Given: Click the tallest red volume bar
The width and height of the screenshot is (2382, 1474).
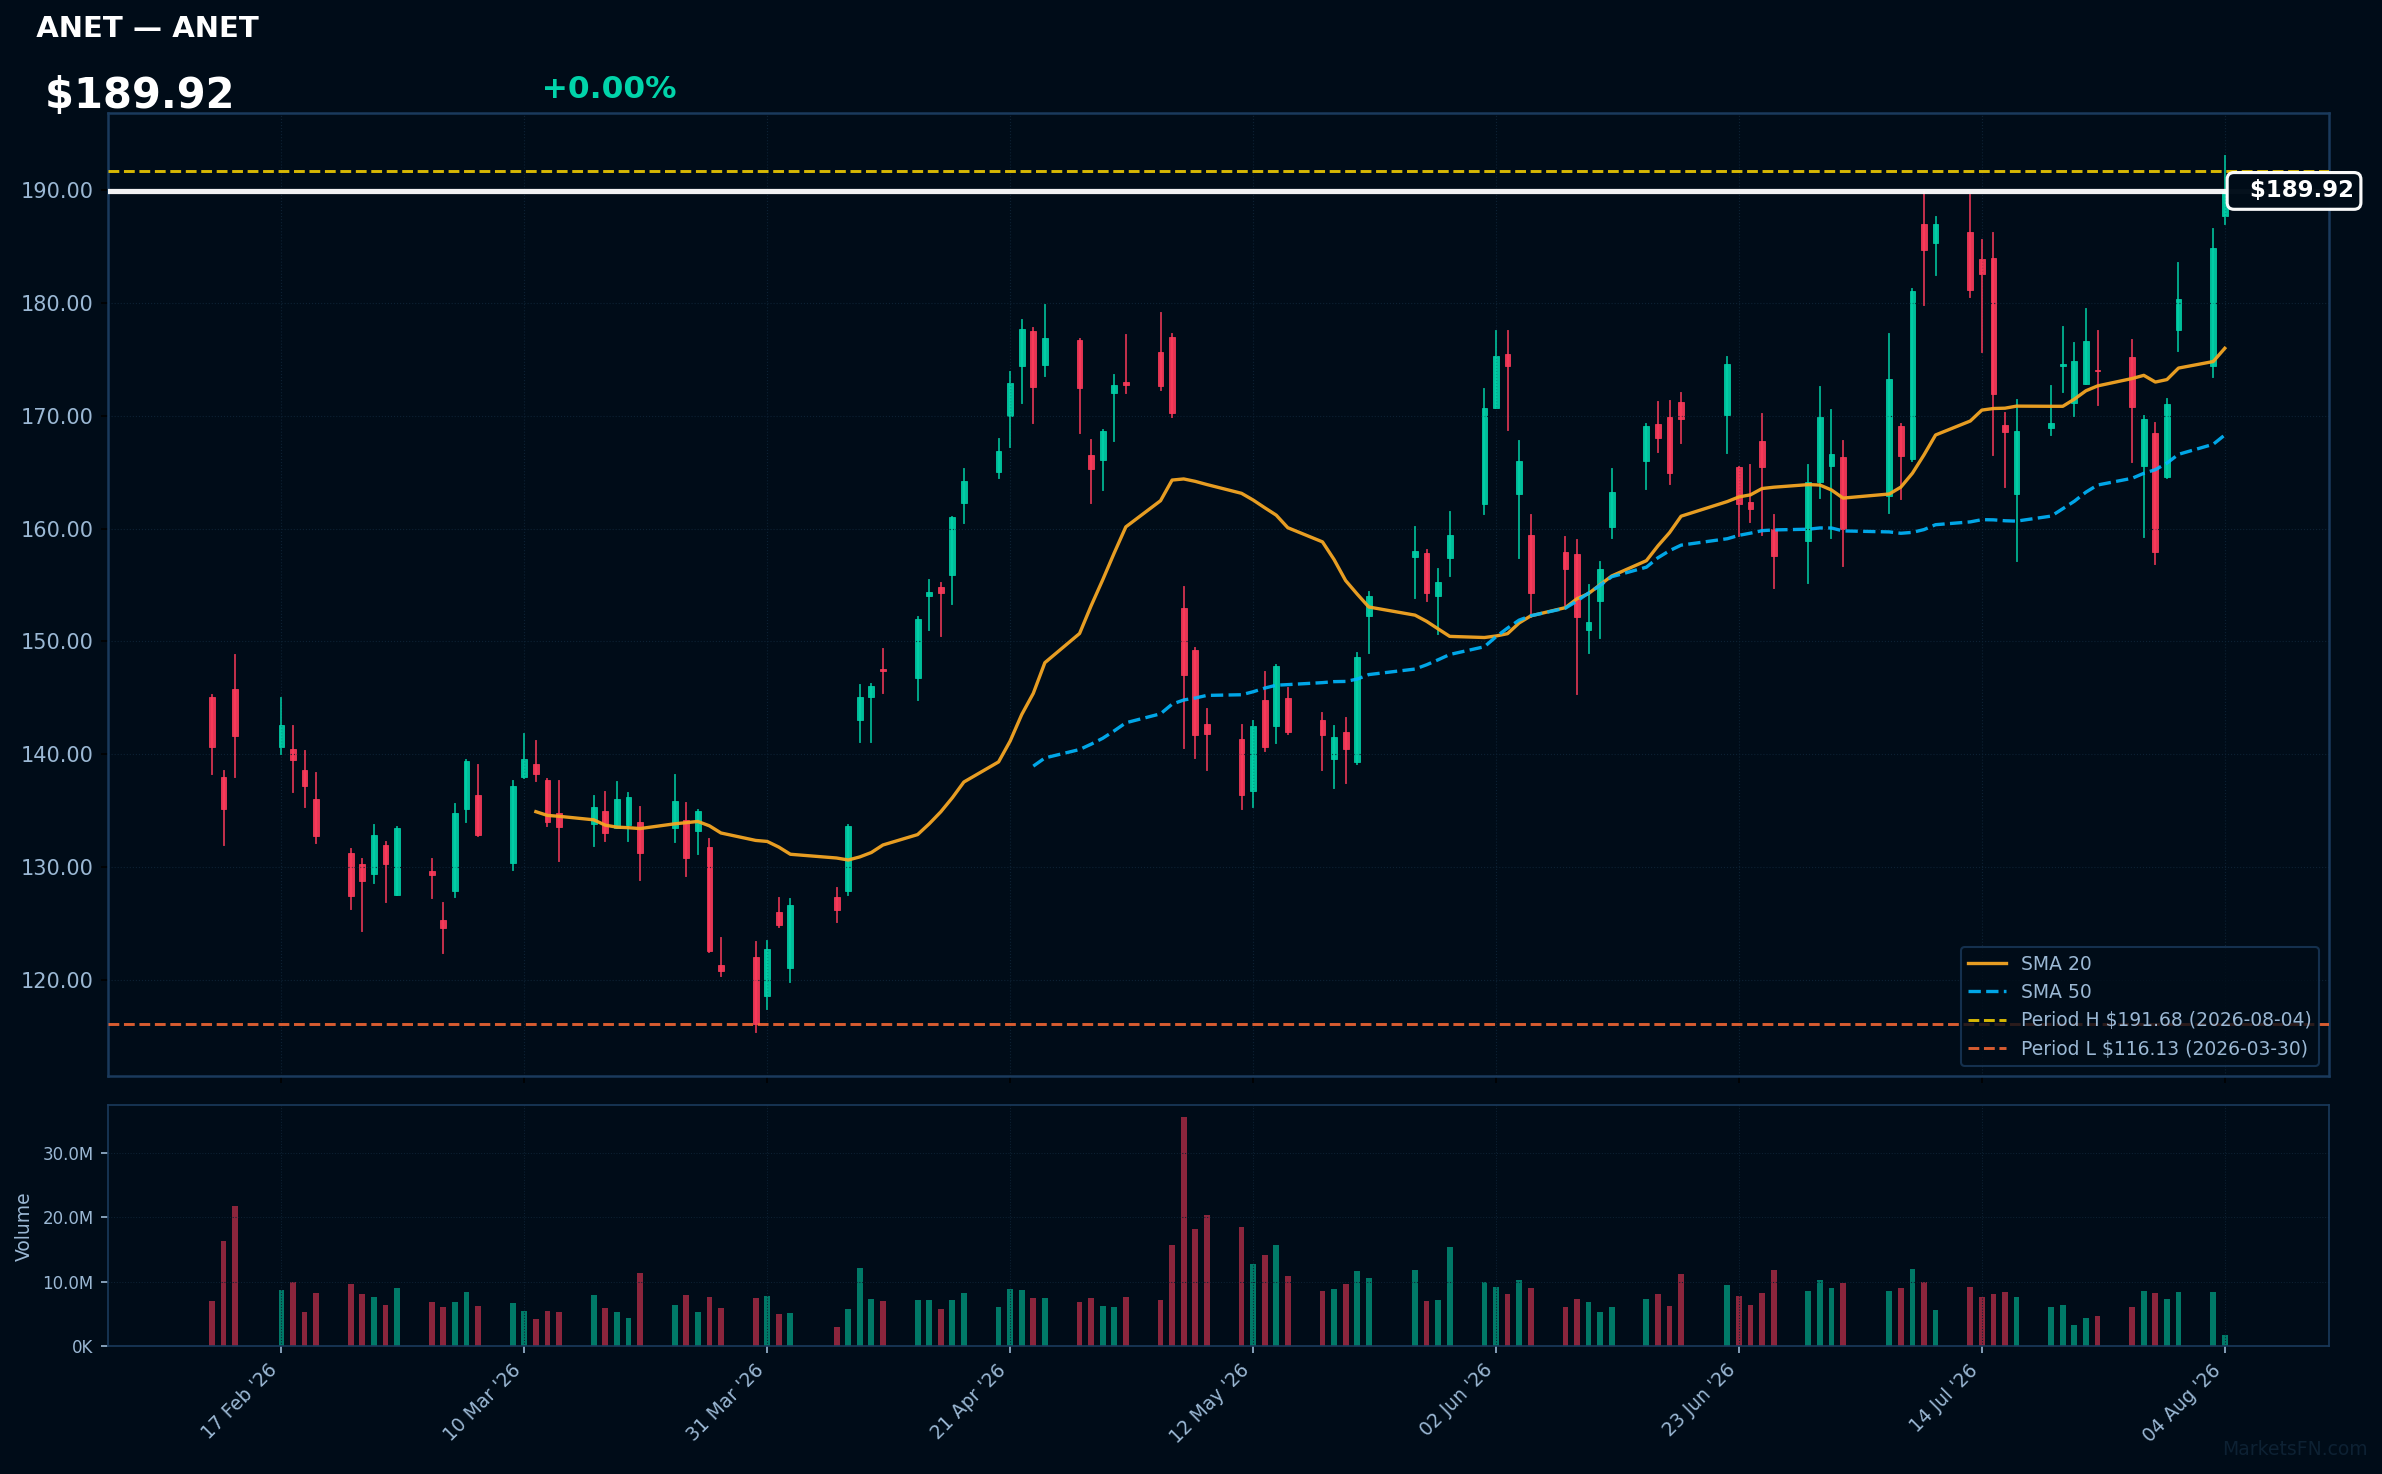Looking at the screenshot, I should 1184,1232.
